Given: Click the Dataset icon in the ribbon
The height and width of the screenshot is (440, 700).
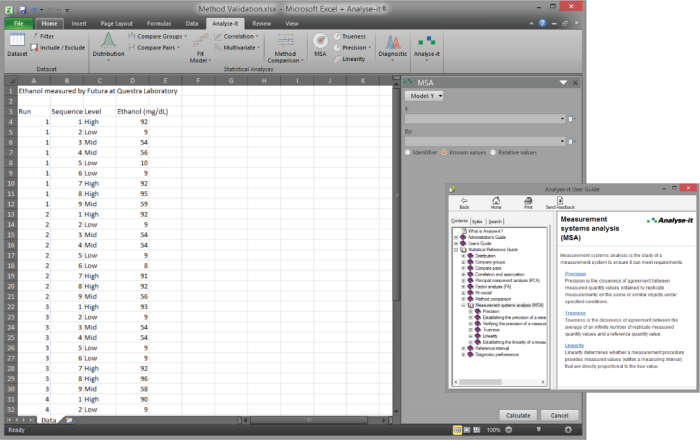Looking at the screenshot, I should [x=17, y=45].
